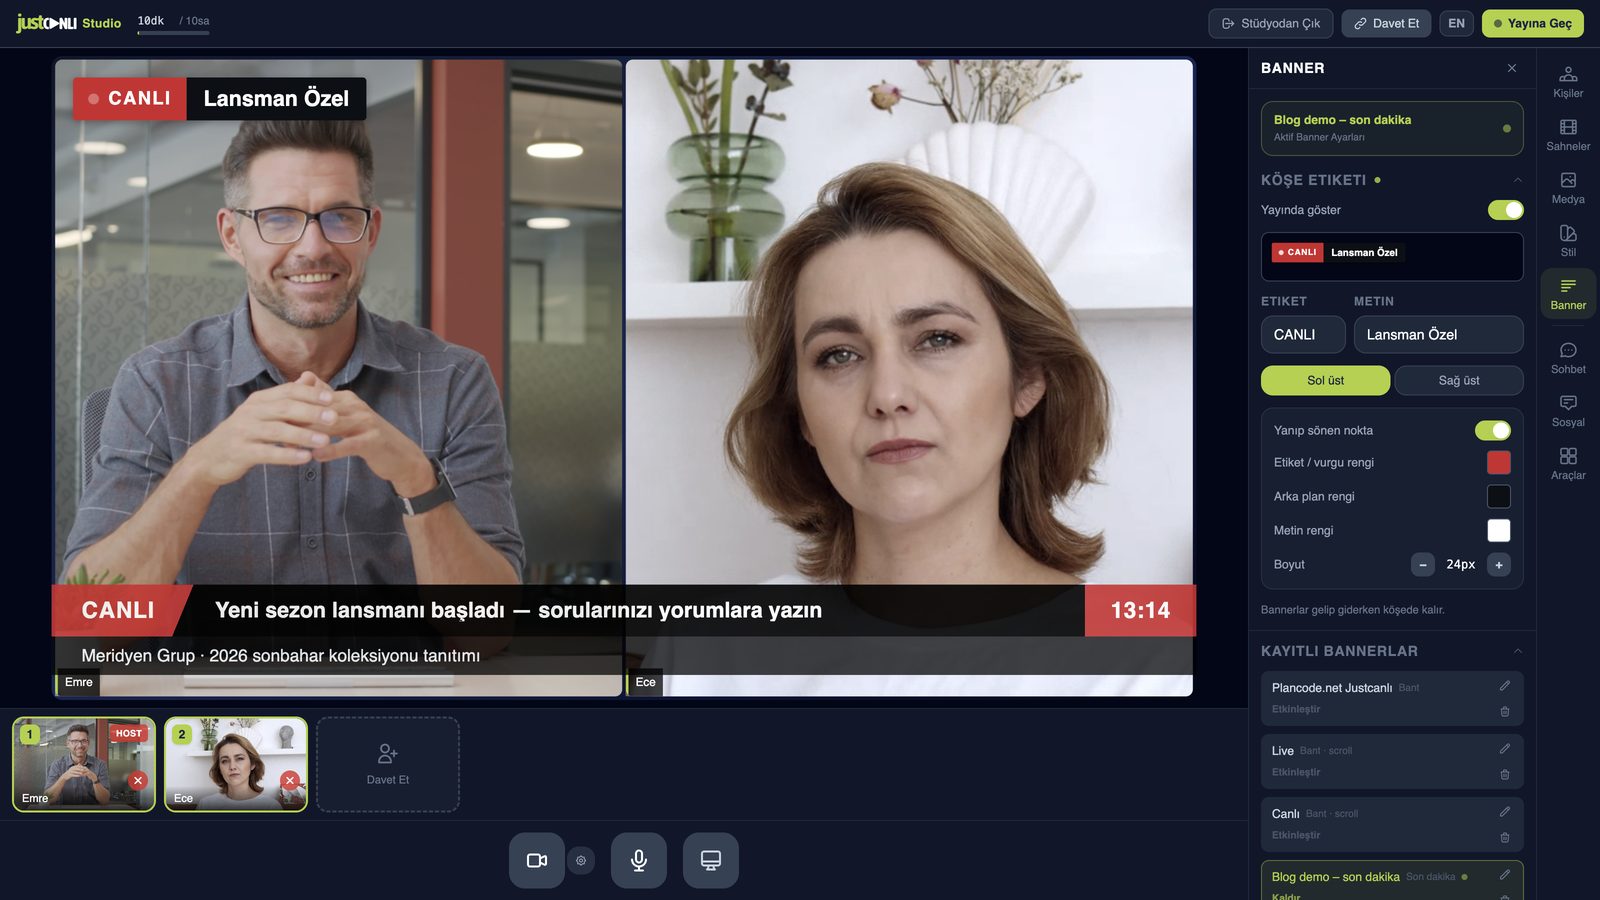Click Stüdyodan Çık button
Viewport: 1600px width, 900px height.
click(1270, 23)
